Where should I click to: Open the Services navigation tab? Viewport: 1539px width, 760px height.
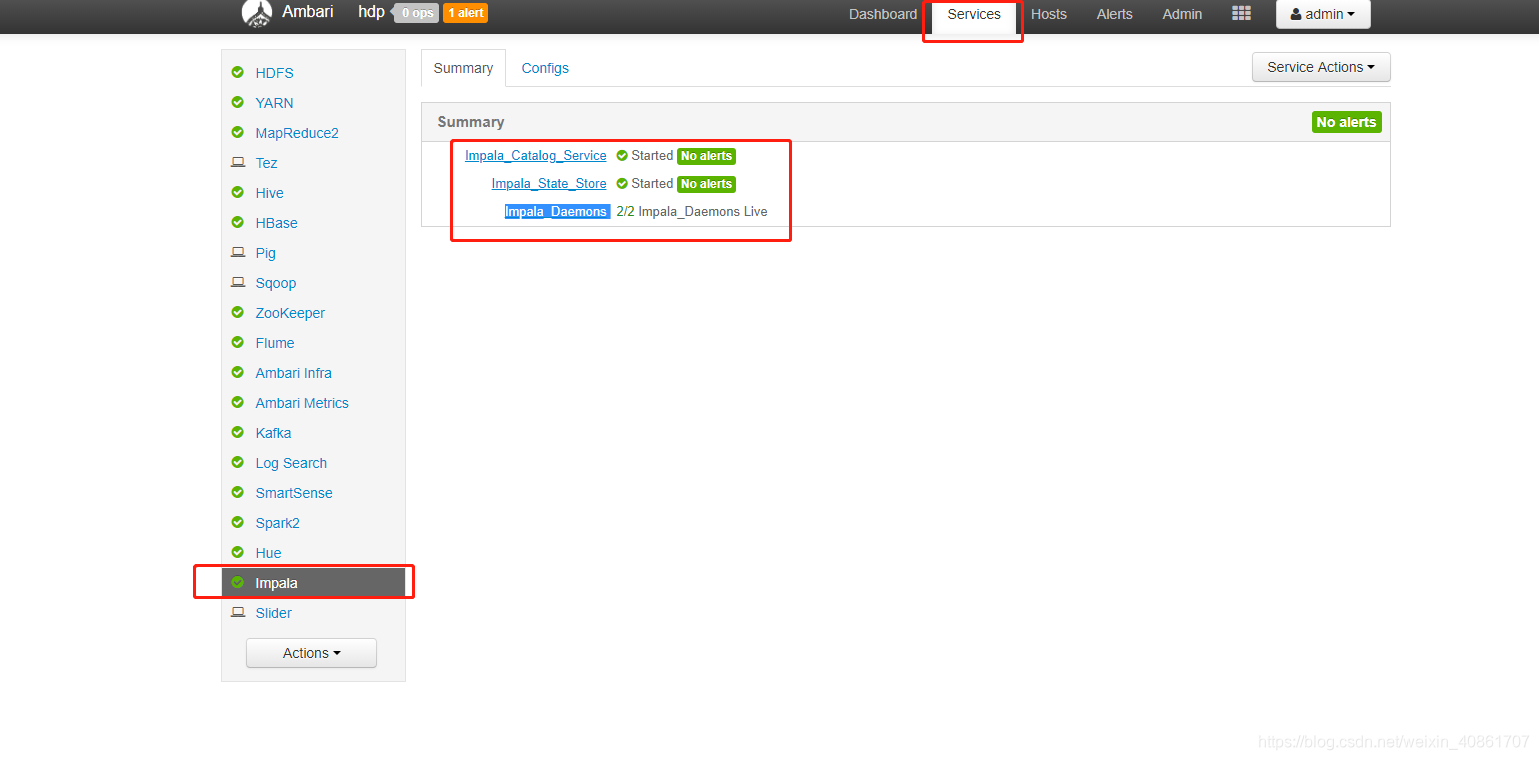pos(974,14)
